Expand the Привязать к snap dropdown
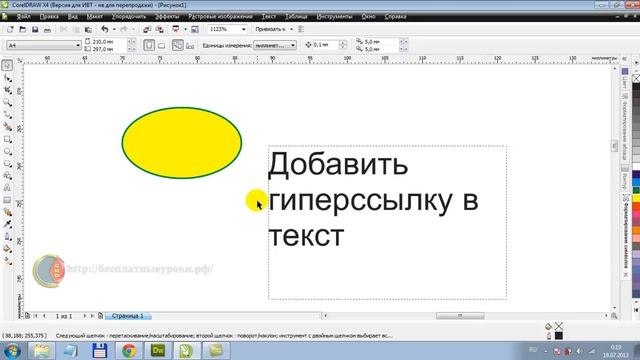This screenshot has height=360, width=640. [x=291, y=29]
